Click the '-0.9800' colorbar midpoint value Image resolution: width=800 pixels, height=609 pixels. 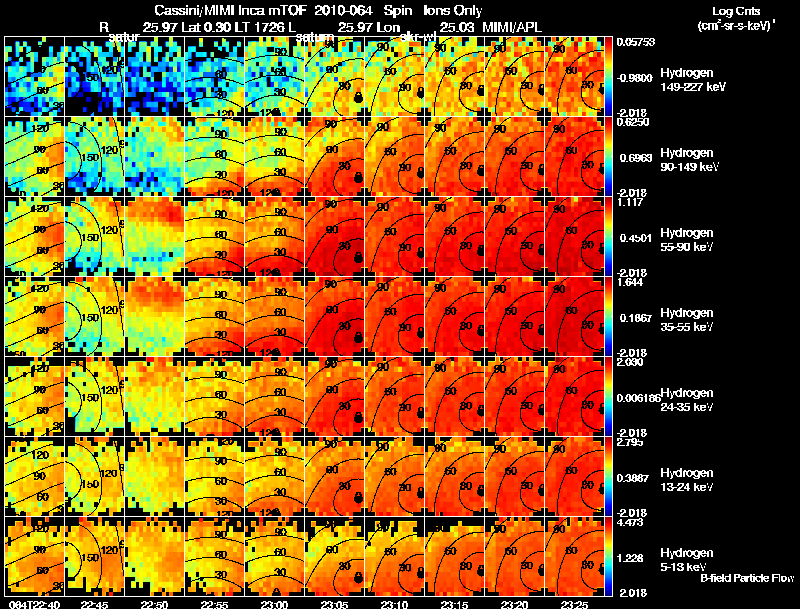pyautogui.click(x=634, y=78)
